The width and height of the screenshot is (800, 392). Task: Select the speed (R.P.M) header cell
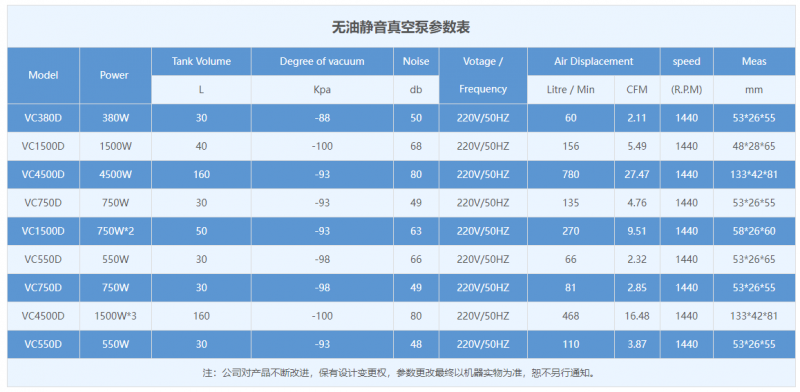[686, 76]
